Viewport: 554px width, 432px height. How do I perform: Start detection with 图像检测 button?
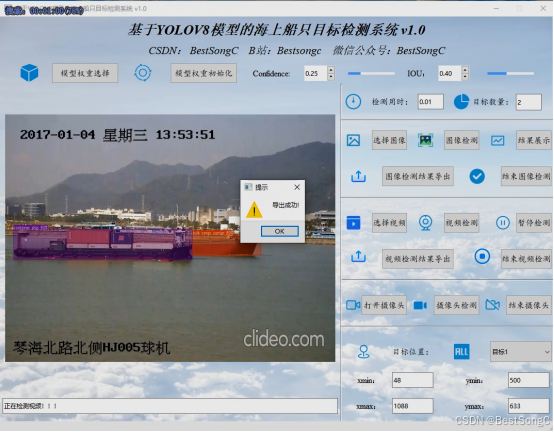point(461,140)
